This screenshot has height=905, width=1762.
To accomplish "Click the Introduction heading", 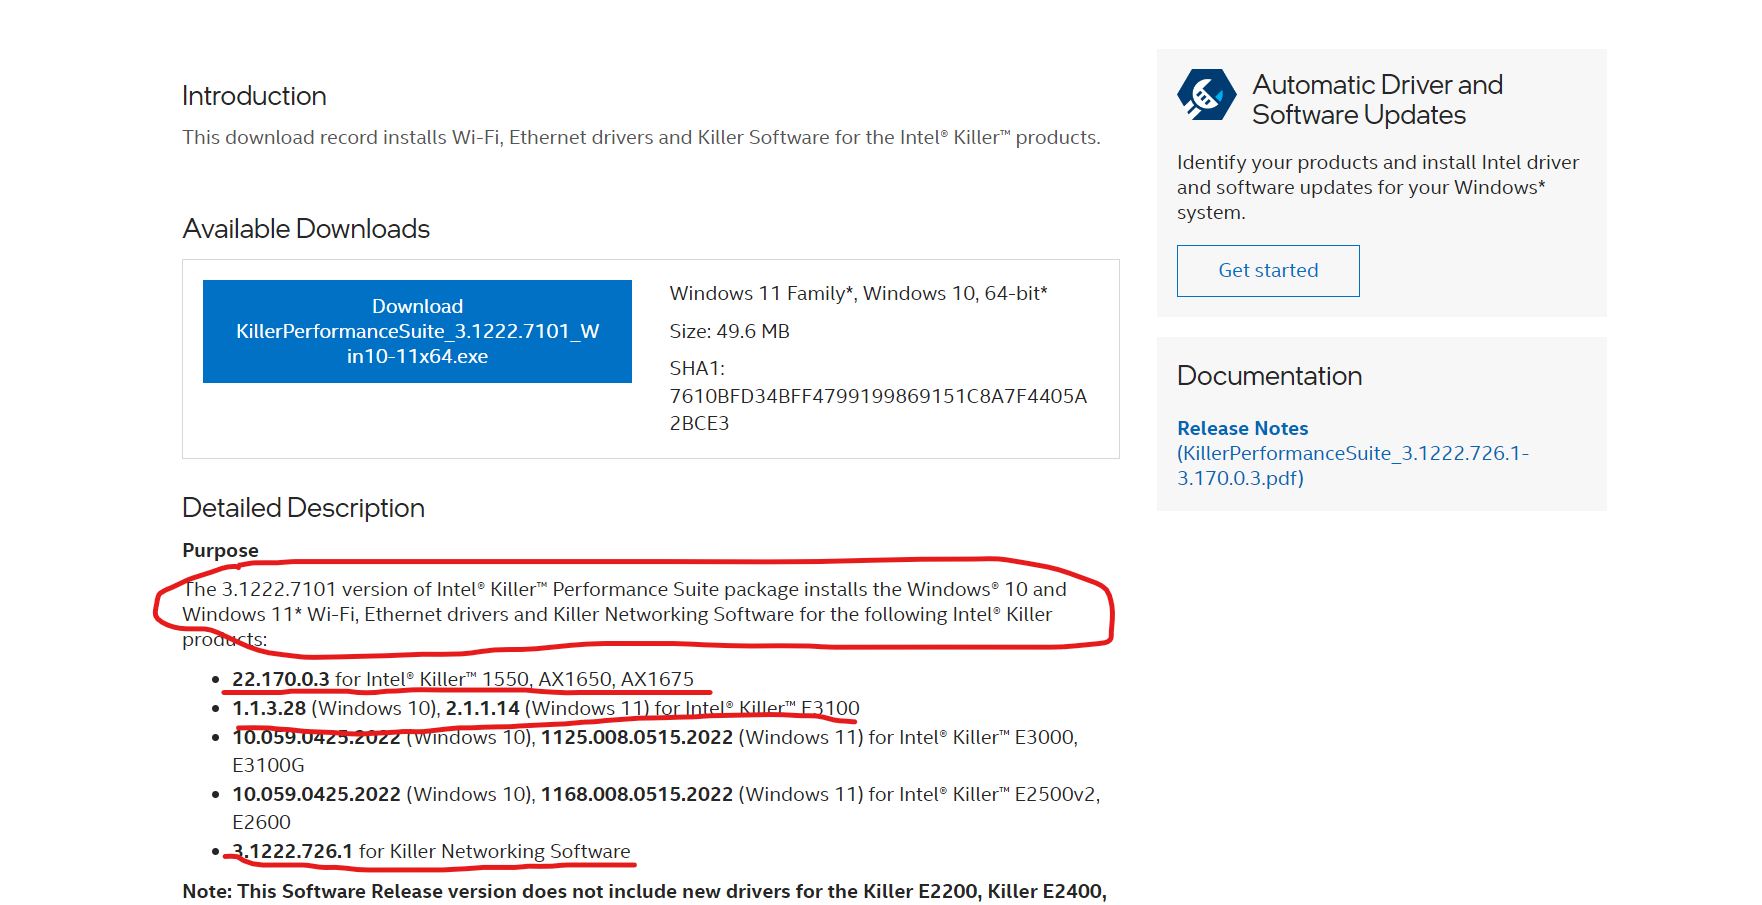I will tap(254, 96).
